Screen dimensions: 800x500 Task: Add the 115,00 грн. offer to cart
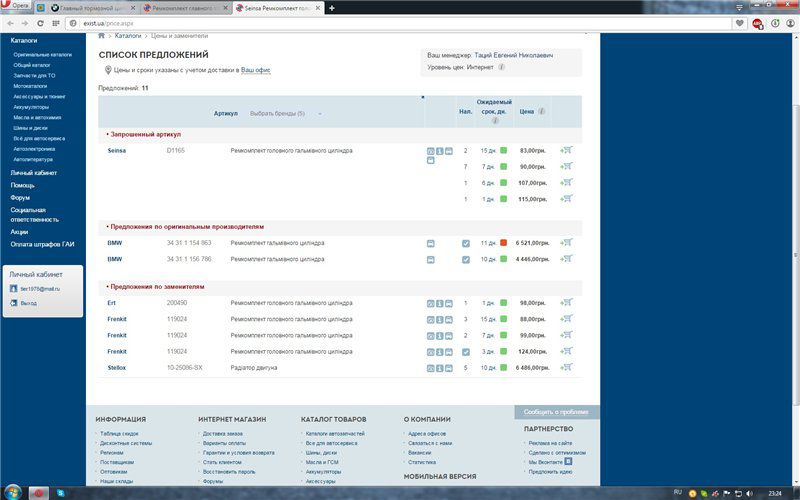566,198
